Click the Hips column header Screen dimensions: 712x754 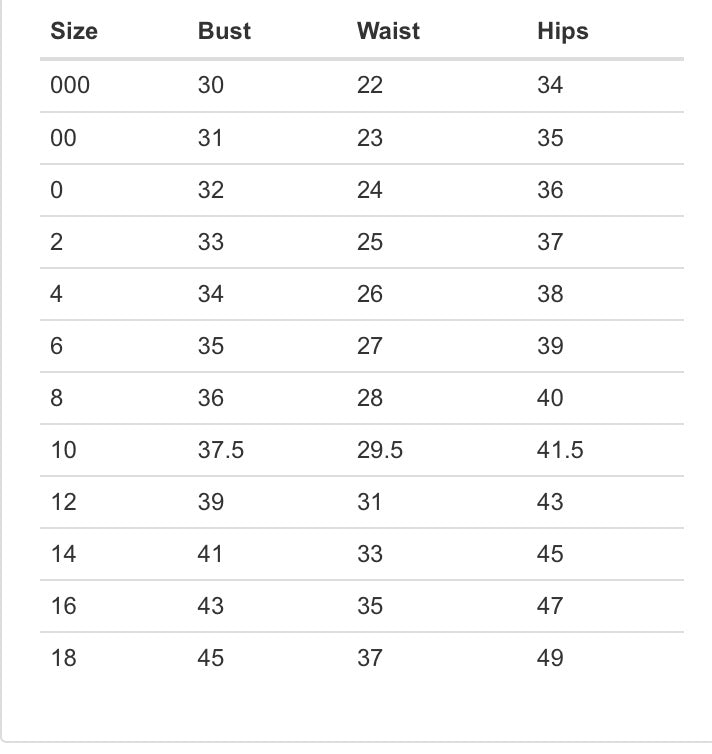562,31
